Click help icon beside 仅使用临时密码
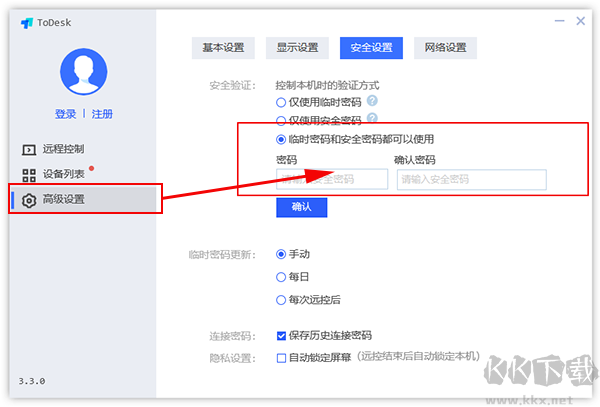Screen dimensions: 600x407 372,101
